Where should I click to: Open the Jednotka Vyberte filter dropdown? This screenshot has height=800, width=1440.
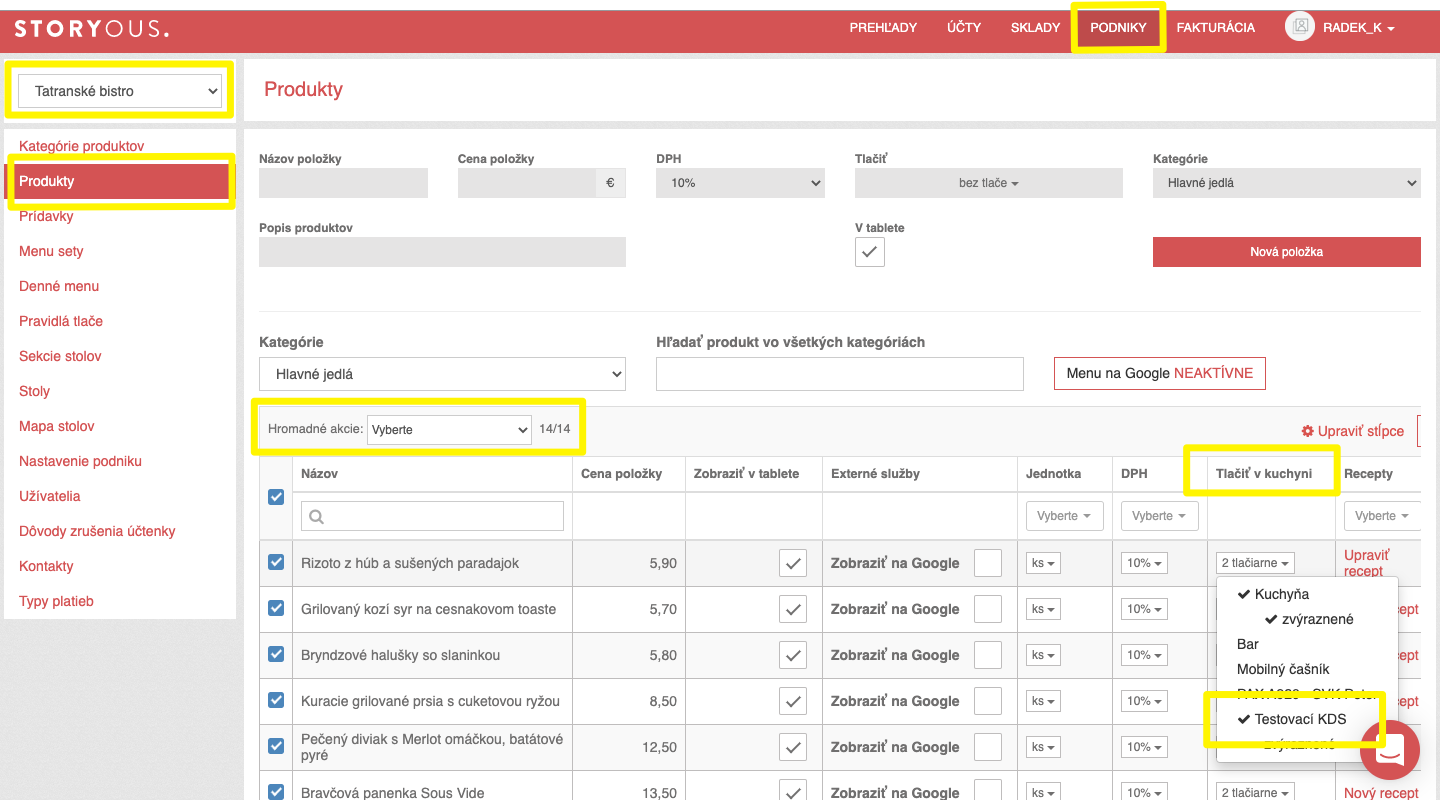1064,516
